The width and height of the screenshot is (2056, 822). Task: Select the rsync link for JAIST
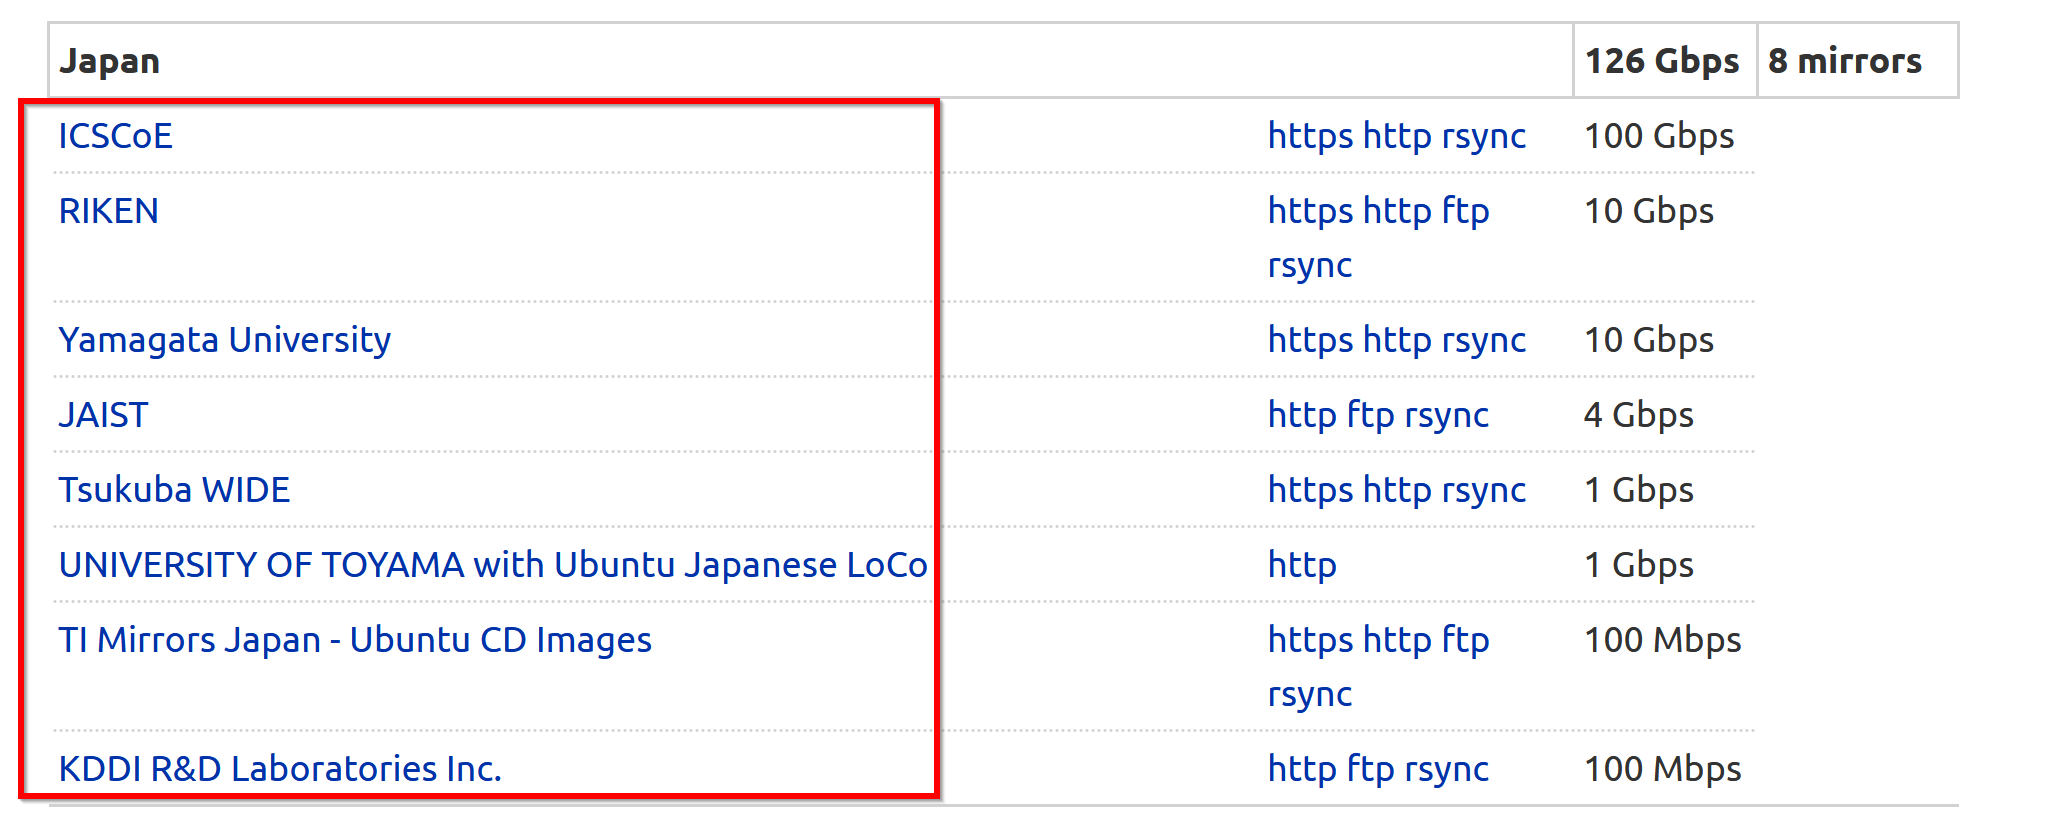1447,415
